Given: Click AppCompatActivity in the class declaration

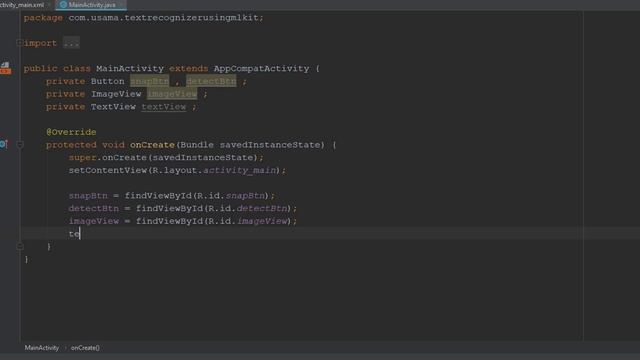Looking at the screenshot, I should tap(261, 69).
